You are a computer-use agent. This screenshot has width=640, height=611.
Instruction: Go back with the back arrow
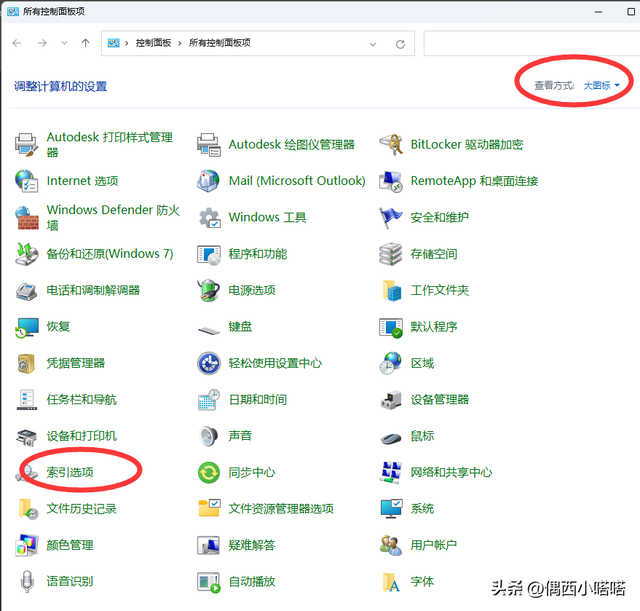point(17,43)
